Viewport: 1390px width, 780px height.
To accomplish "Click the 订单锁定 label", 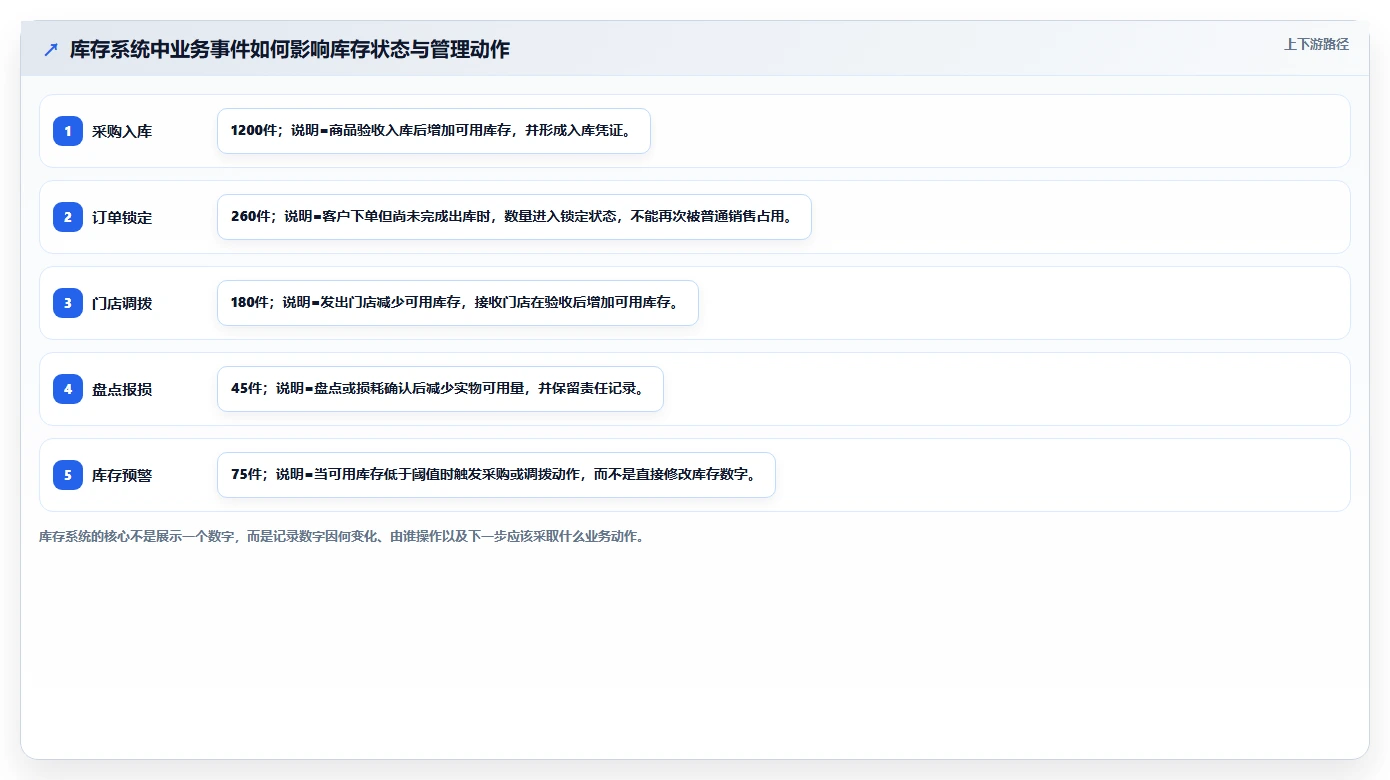I will click(x=122, y=217).
